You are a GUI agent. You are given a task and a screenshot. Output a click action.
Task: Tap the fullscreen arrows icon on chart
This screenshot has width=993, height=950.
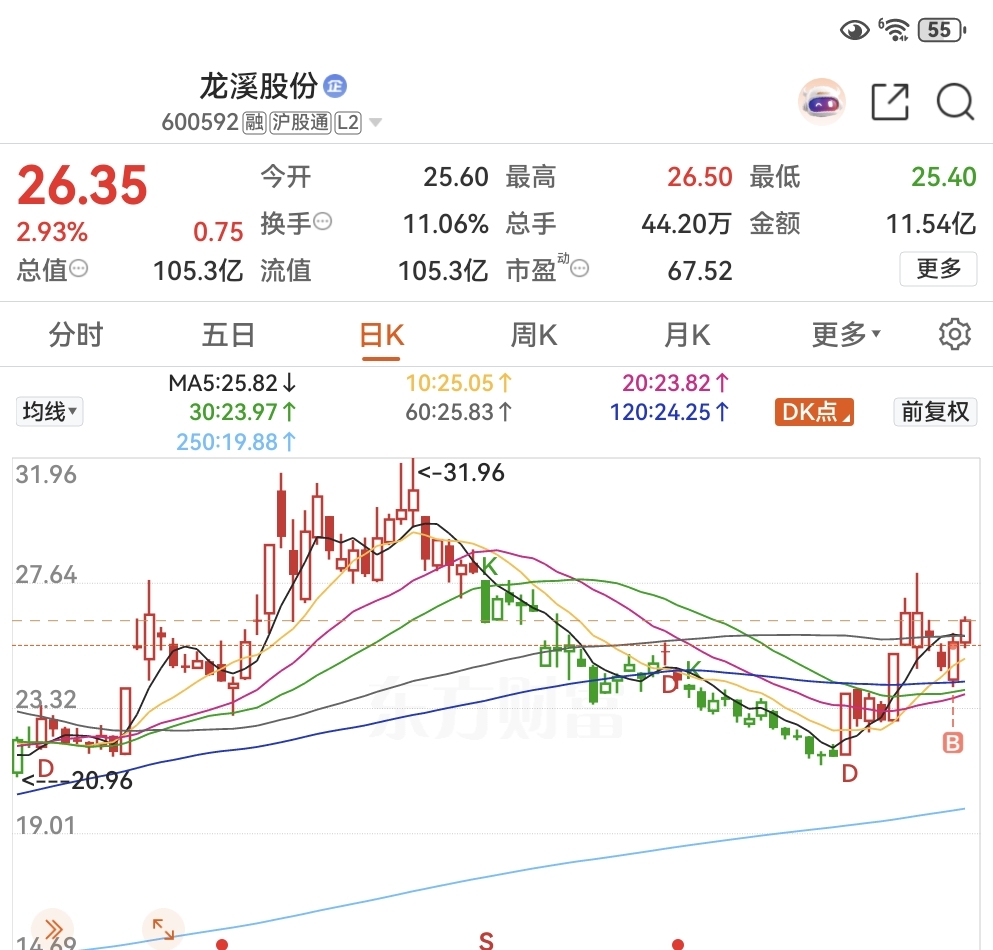tap(163, 930)
